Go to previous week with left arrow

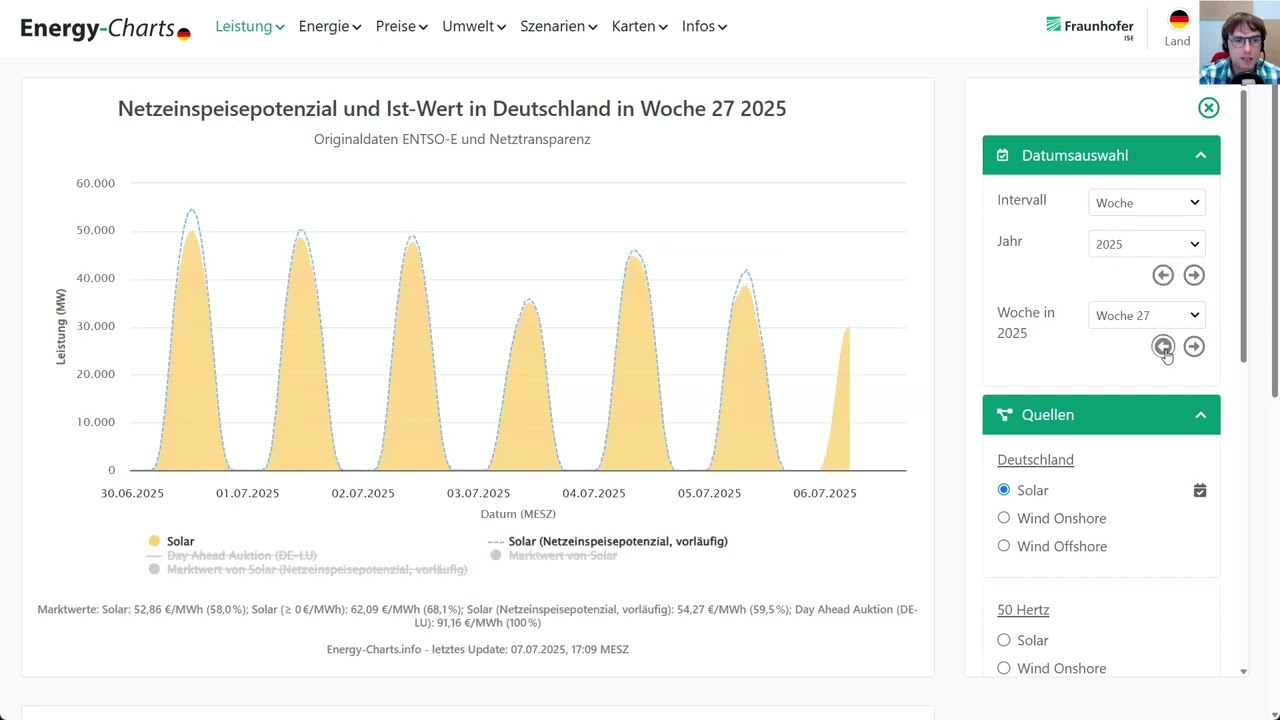[1162, 347]
